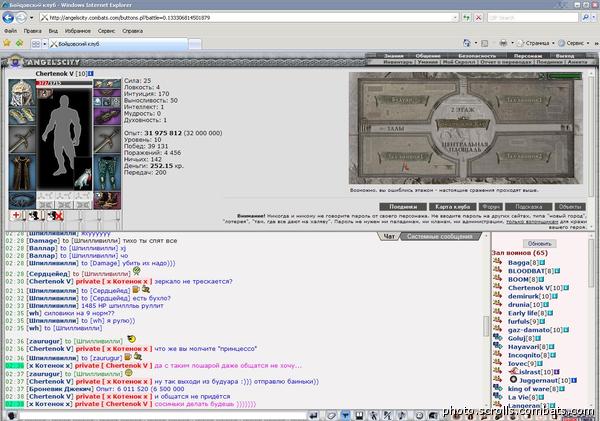Click the Internet Explorer Forward button
The image size is (600, 421).
[x=21, y=18]
